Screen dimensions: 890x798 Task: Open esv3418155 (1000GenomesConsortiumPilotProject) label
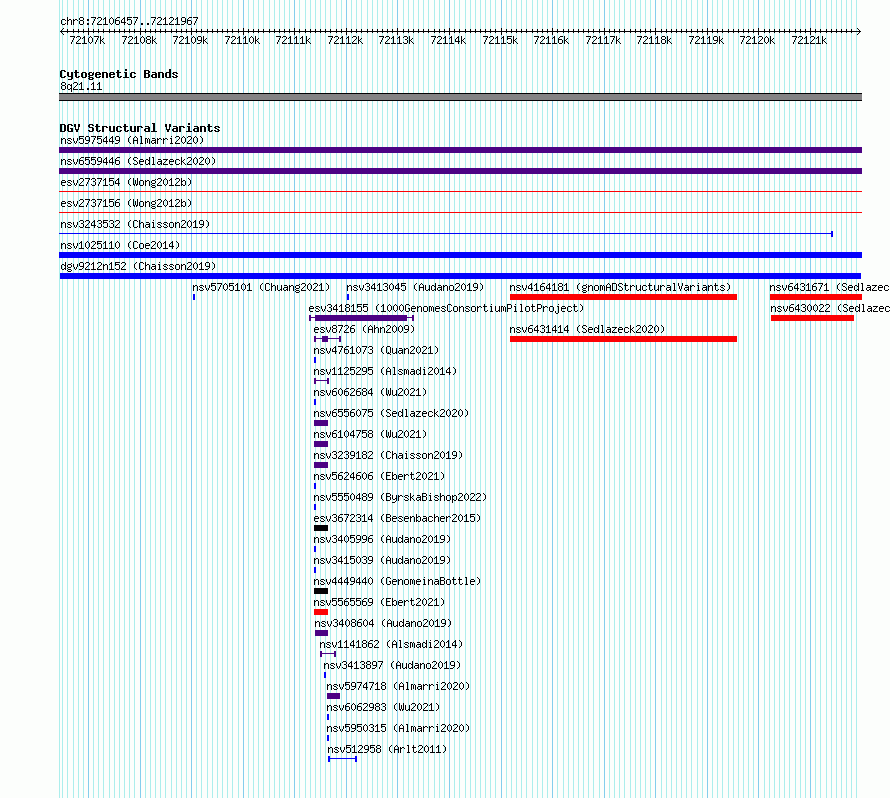tap(446, 308)
